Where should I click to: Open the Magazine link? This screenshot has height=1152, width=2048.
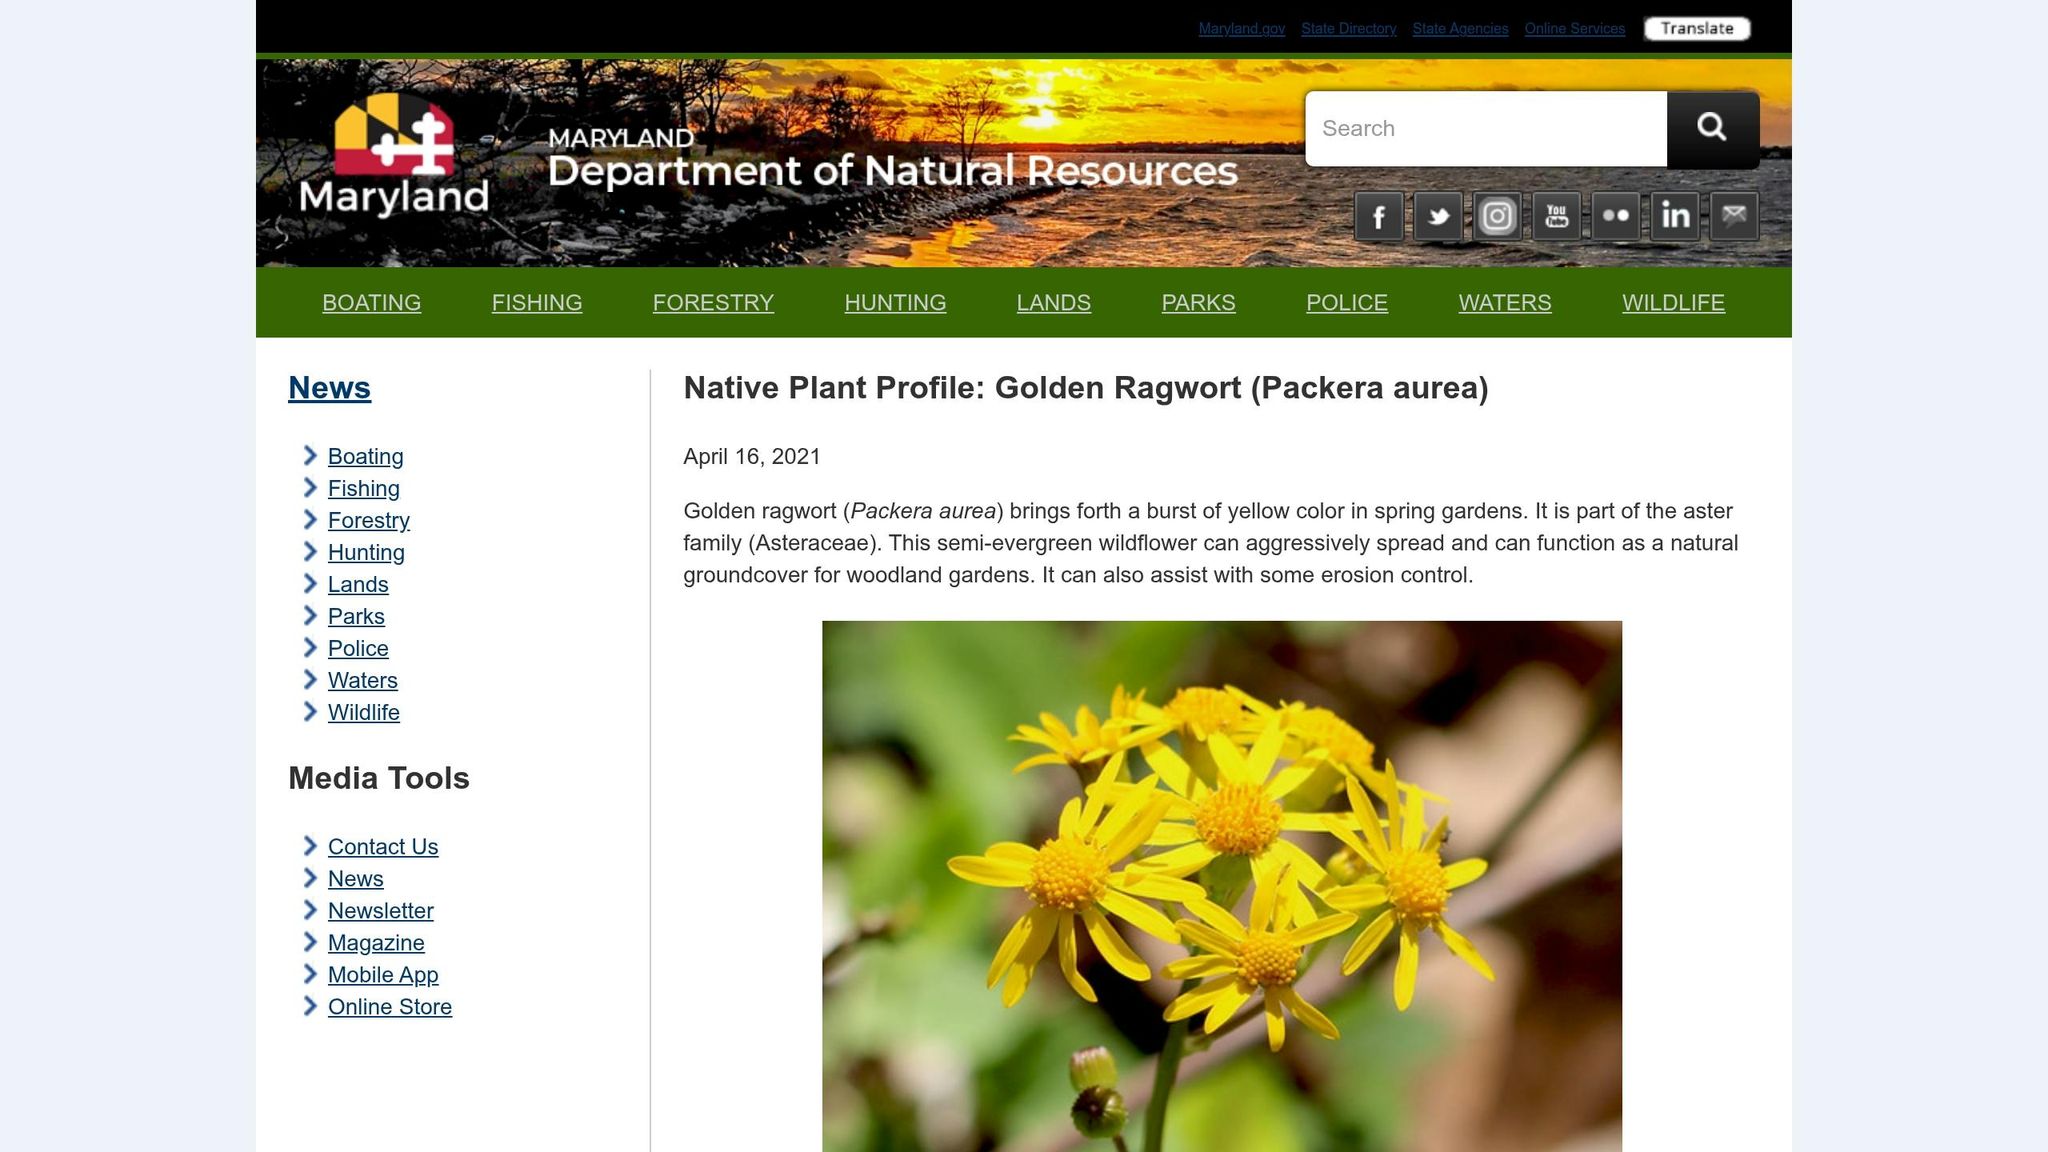click(x=376, y=943)
